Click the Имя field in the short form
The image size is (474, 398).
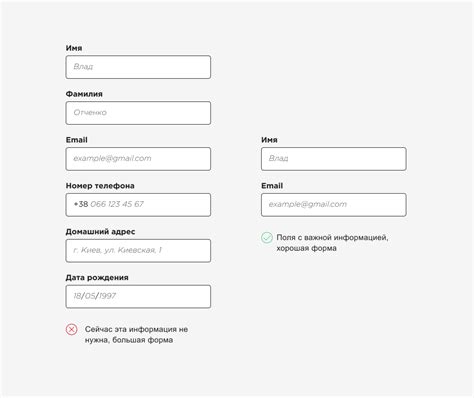[x=334, y=159]
